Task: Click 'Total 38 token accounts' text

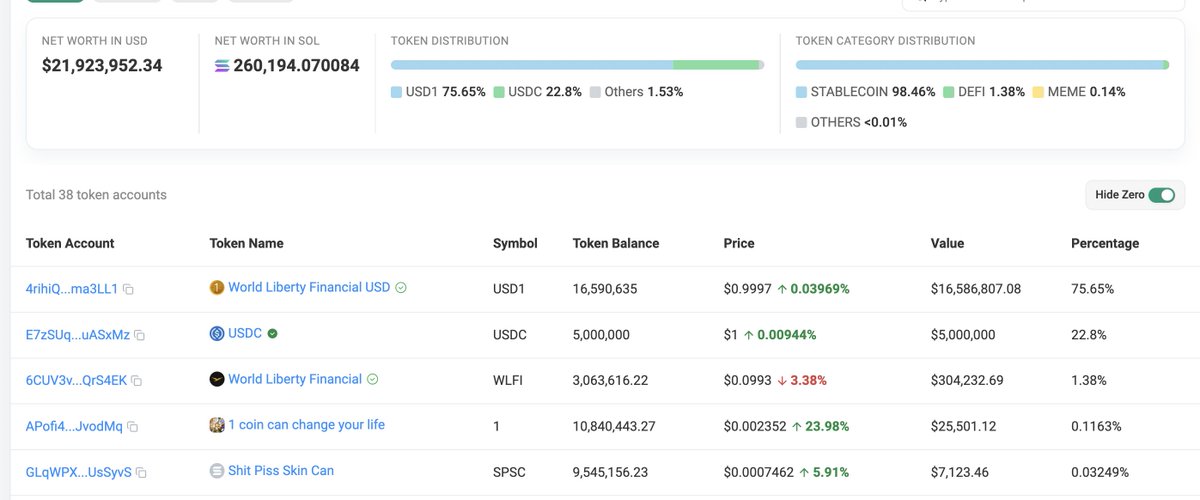Action: 96,195
